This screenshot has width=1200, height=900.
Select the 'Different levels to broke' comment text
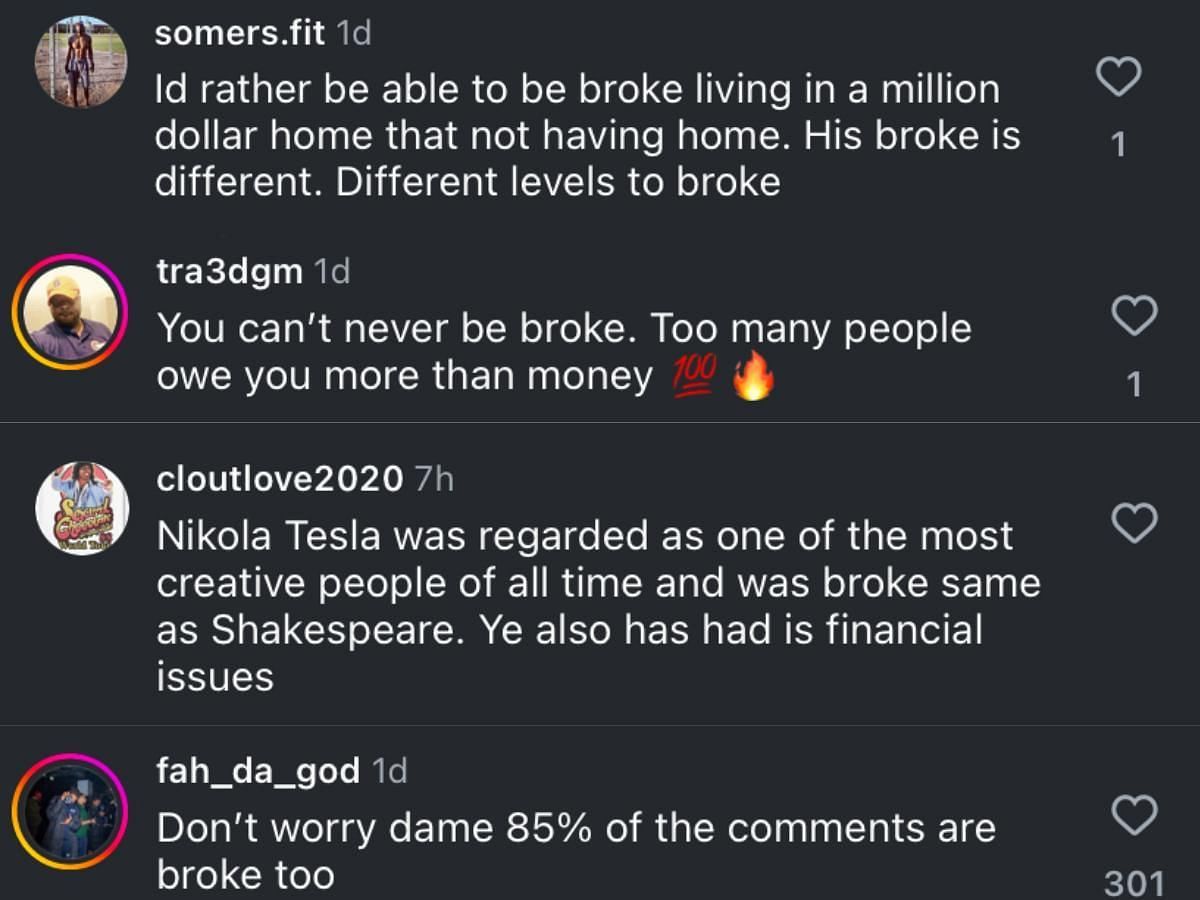(587, 136)
